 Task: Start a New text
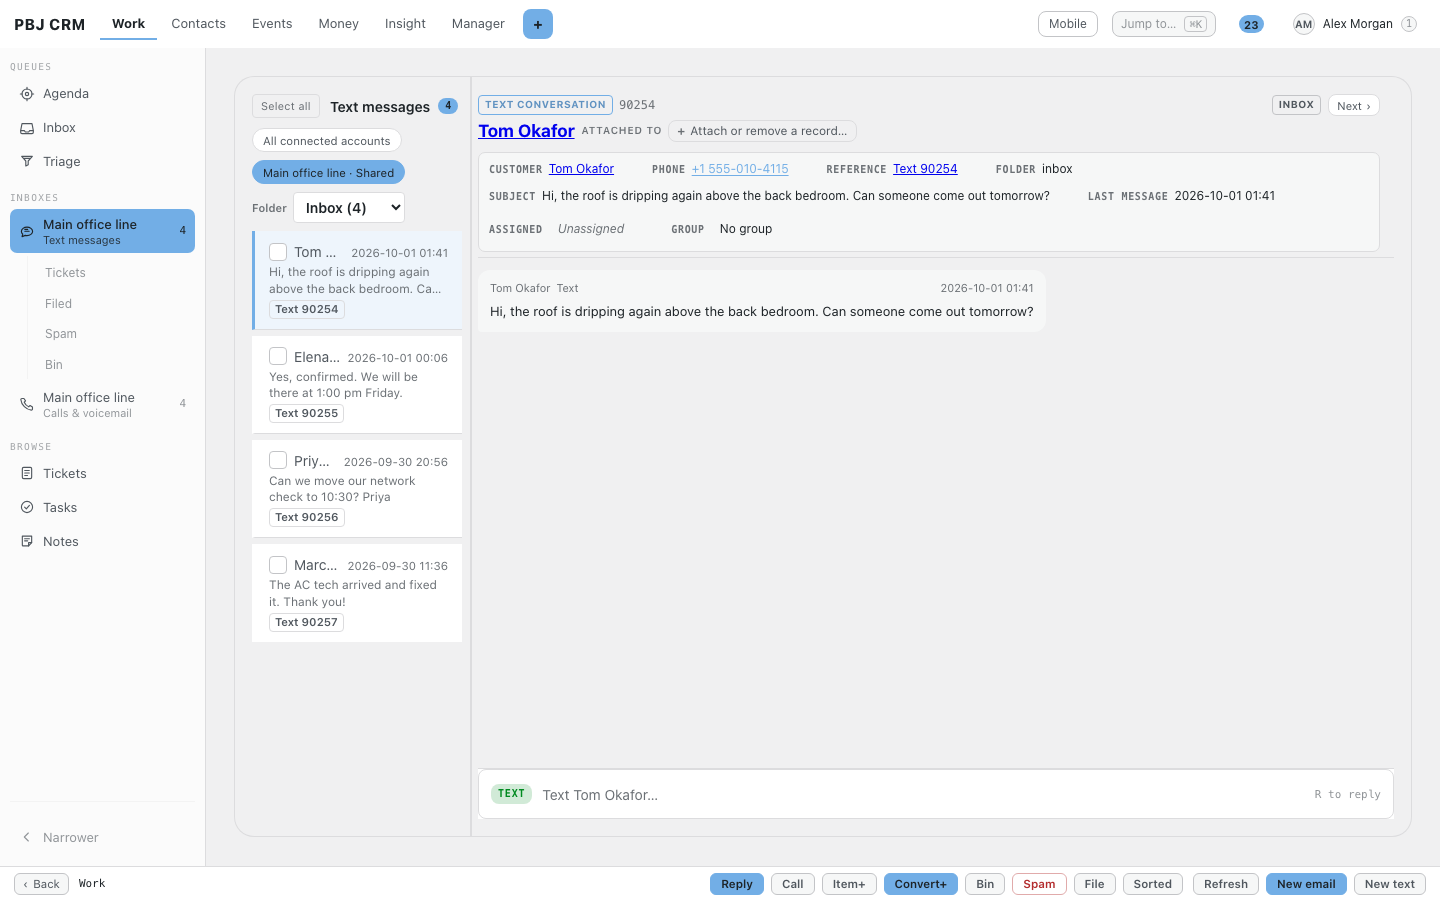click(x=1390, y=884)
